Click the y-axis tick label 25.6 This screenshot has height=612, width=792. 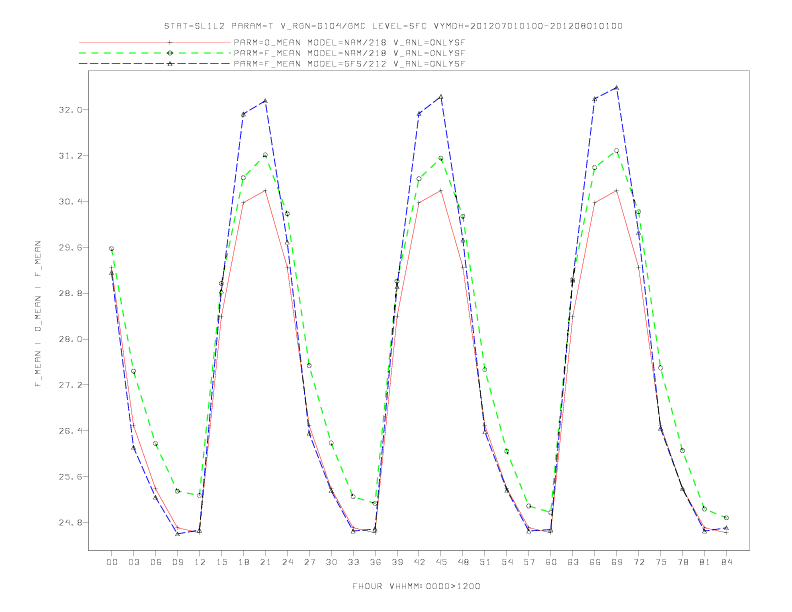(69, 477)
